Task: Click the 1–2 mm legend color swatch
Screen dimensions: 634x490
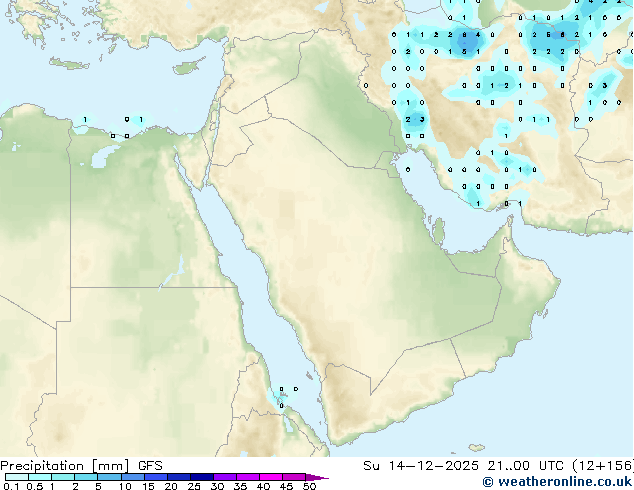Action: [63, 477]
